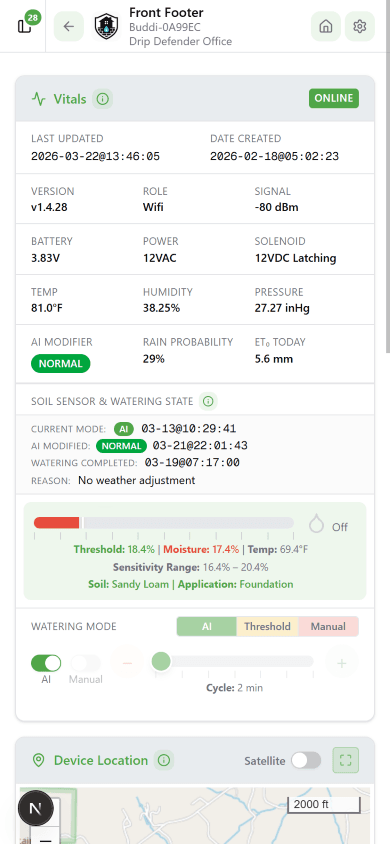
Task: Click device ID Buddi-0A99EC
Action: coord(165,27)
